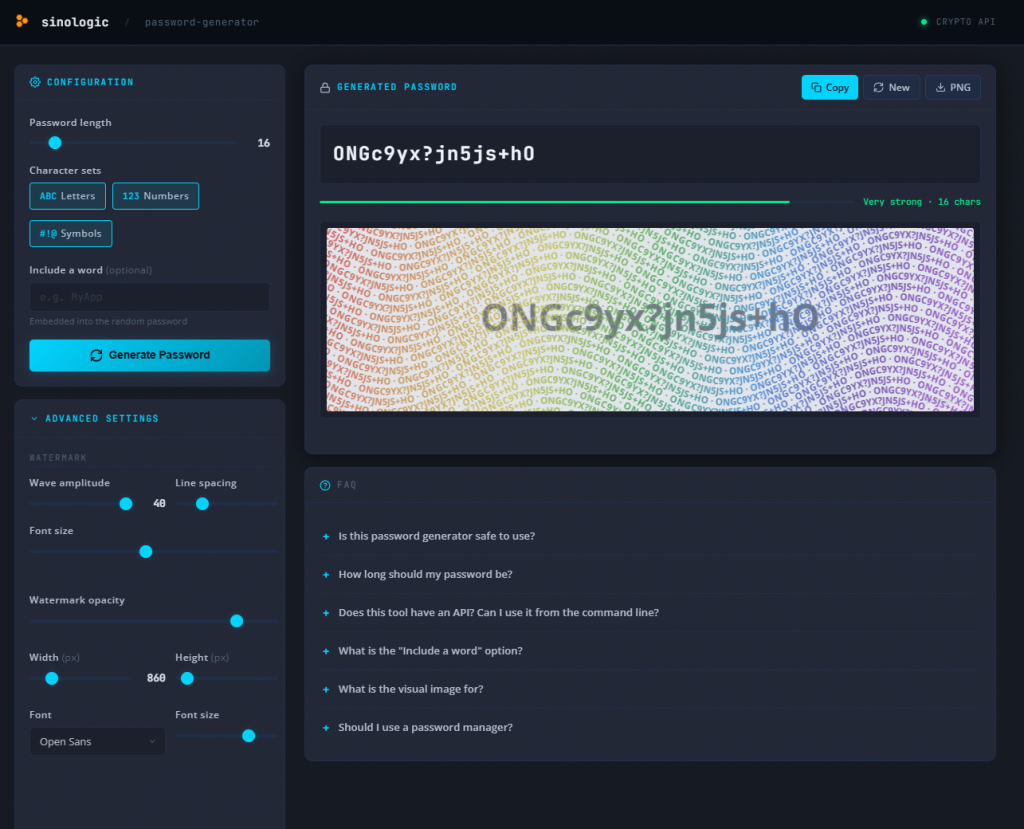Screen dimensions: 1024x829
Task: Toggle the ABC Letters character set
Action: (x=67, y=196)
